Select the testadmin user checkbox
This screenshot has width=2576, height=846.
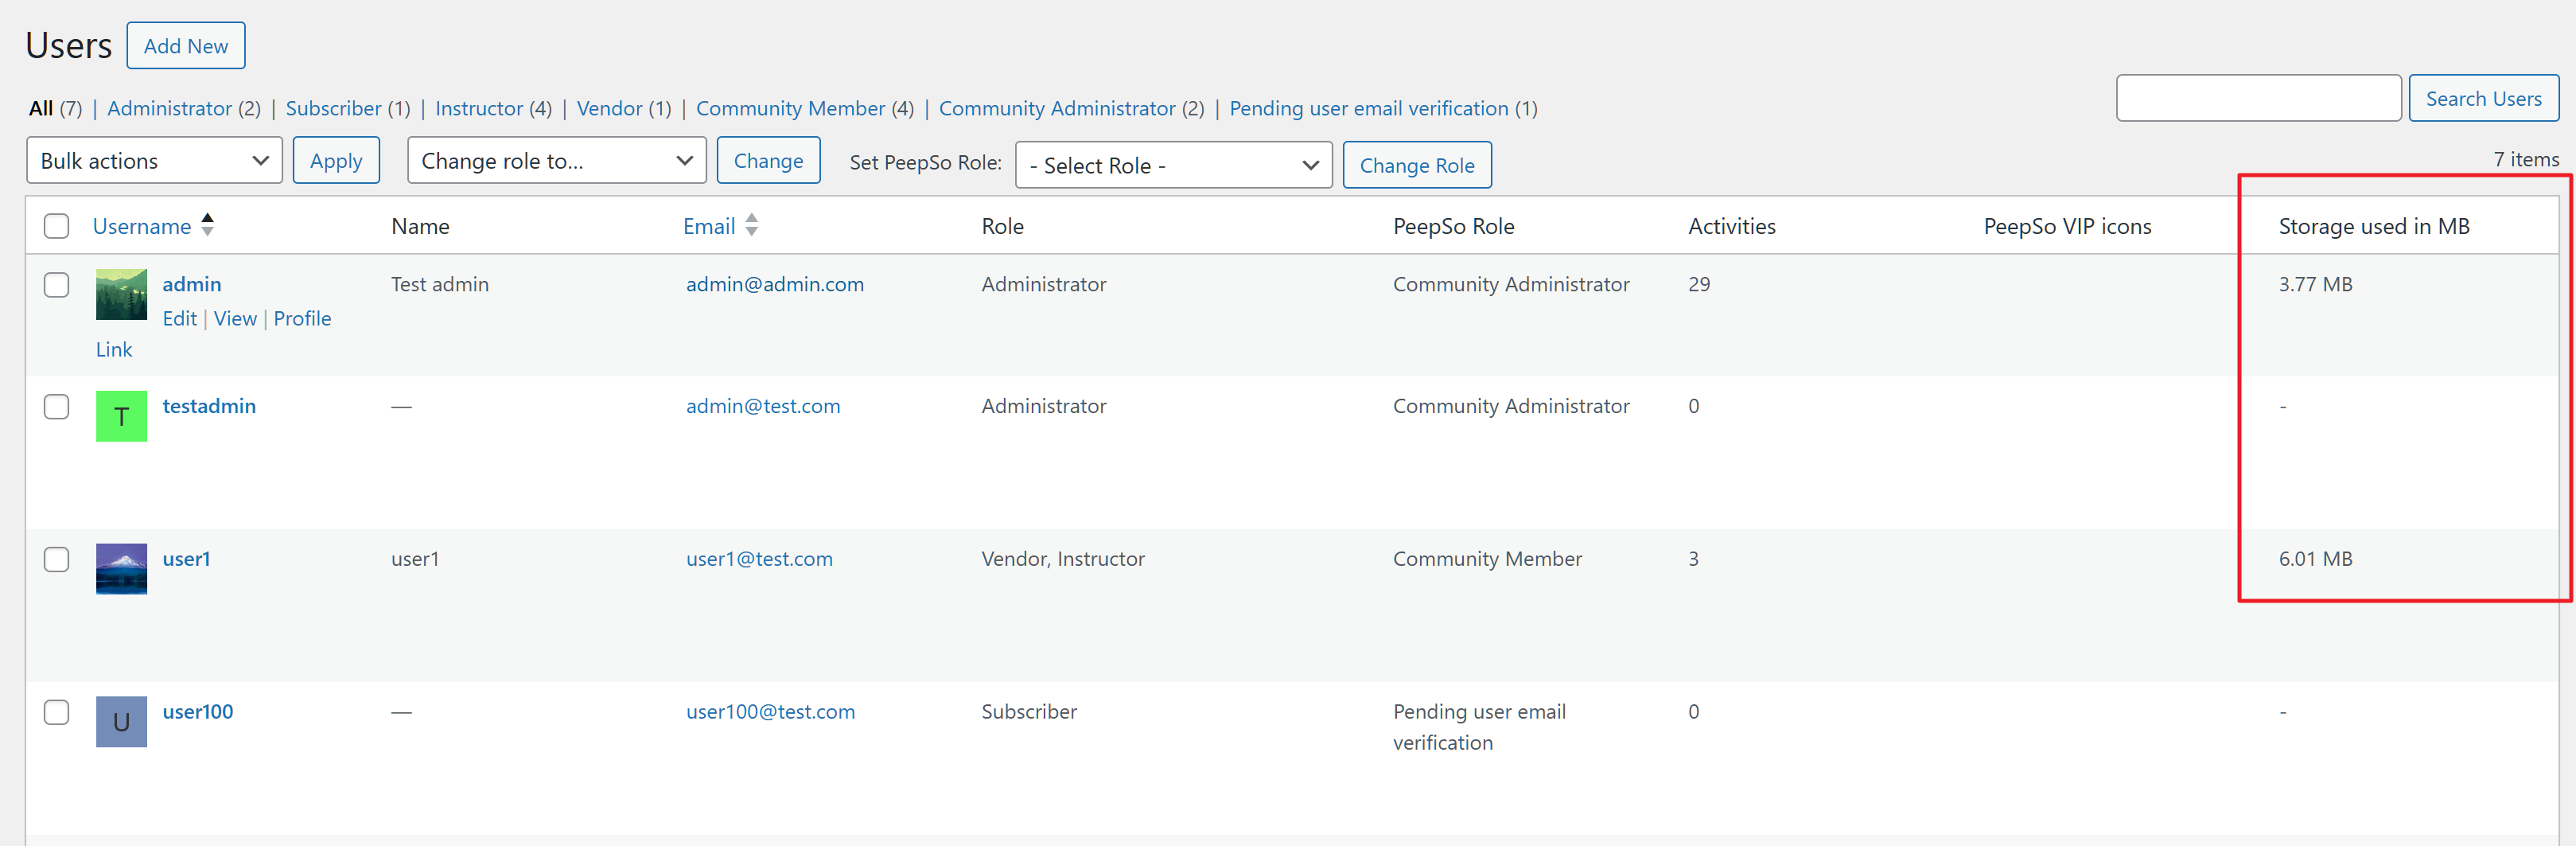(57, 407)
